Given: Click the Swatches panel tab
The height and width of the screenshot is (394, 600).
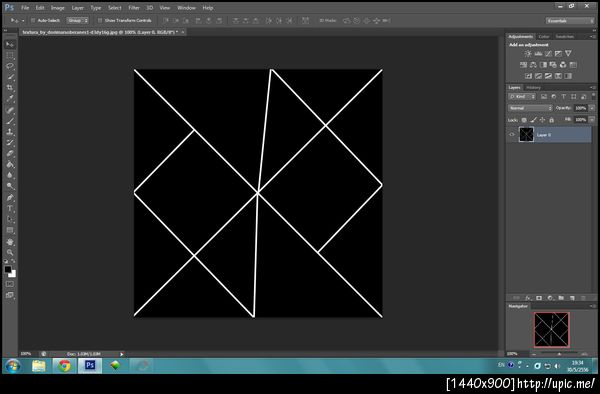Looking at the screenshot, I should [564, 37].
